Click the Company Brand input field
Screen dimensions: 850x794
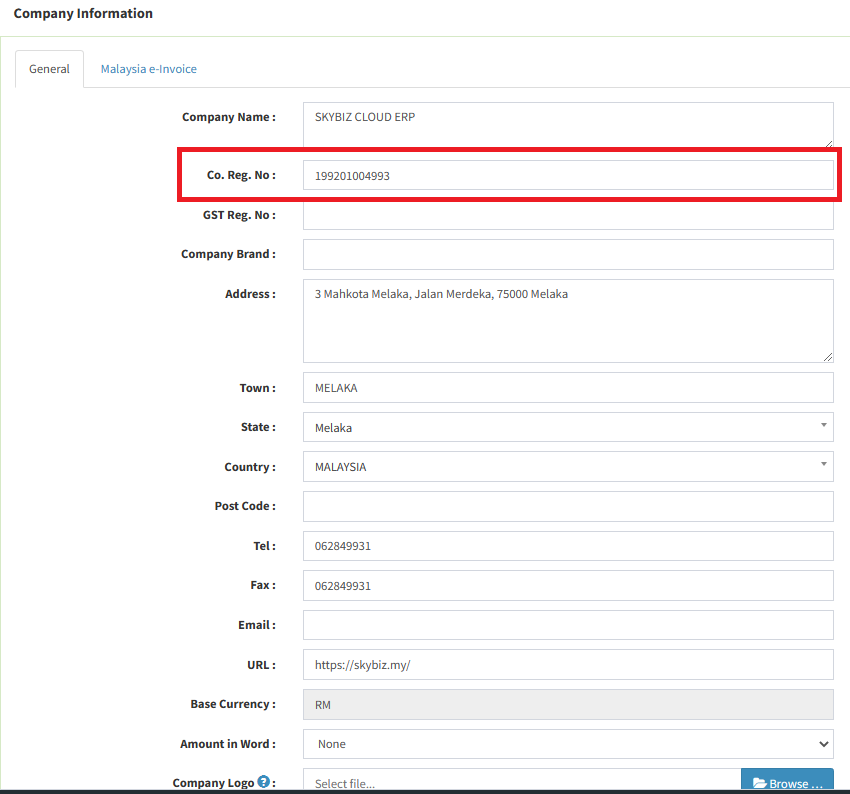pos(567,254)
